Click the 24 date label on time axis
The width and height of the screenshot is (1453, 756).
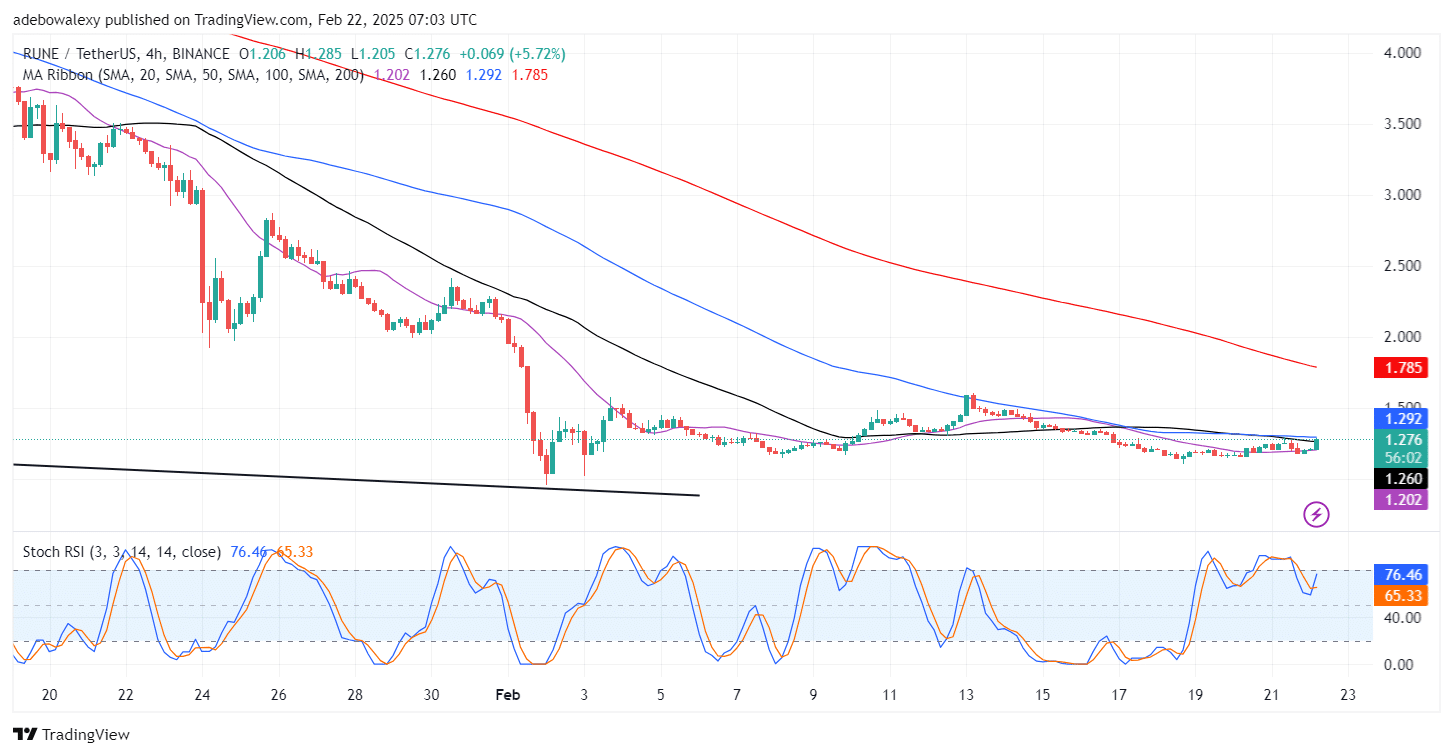(201, 695)
